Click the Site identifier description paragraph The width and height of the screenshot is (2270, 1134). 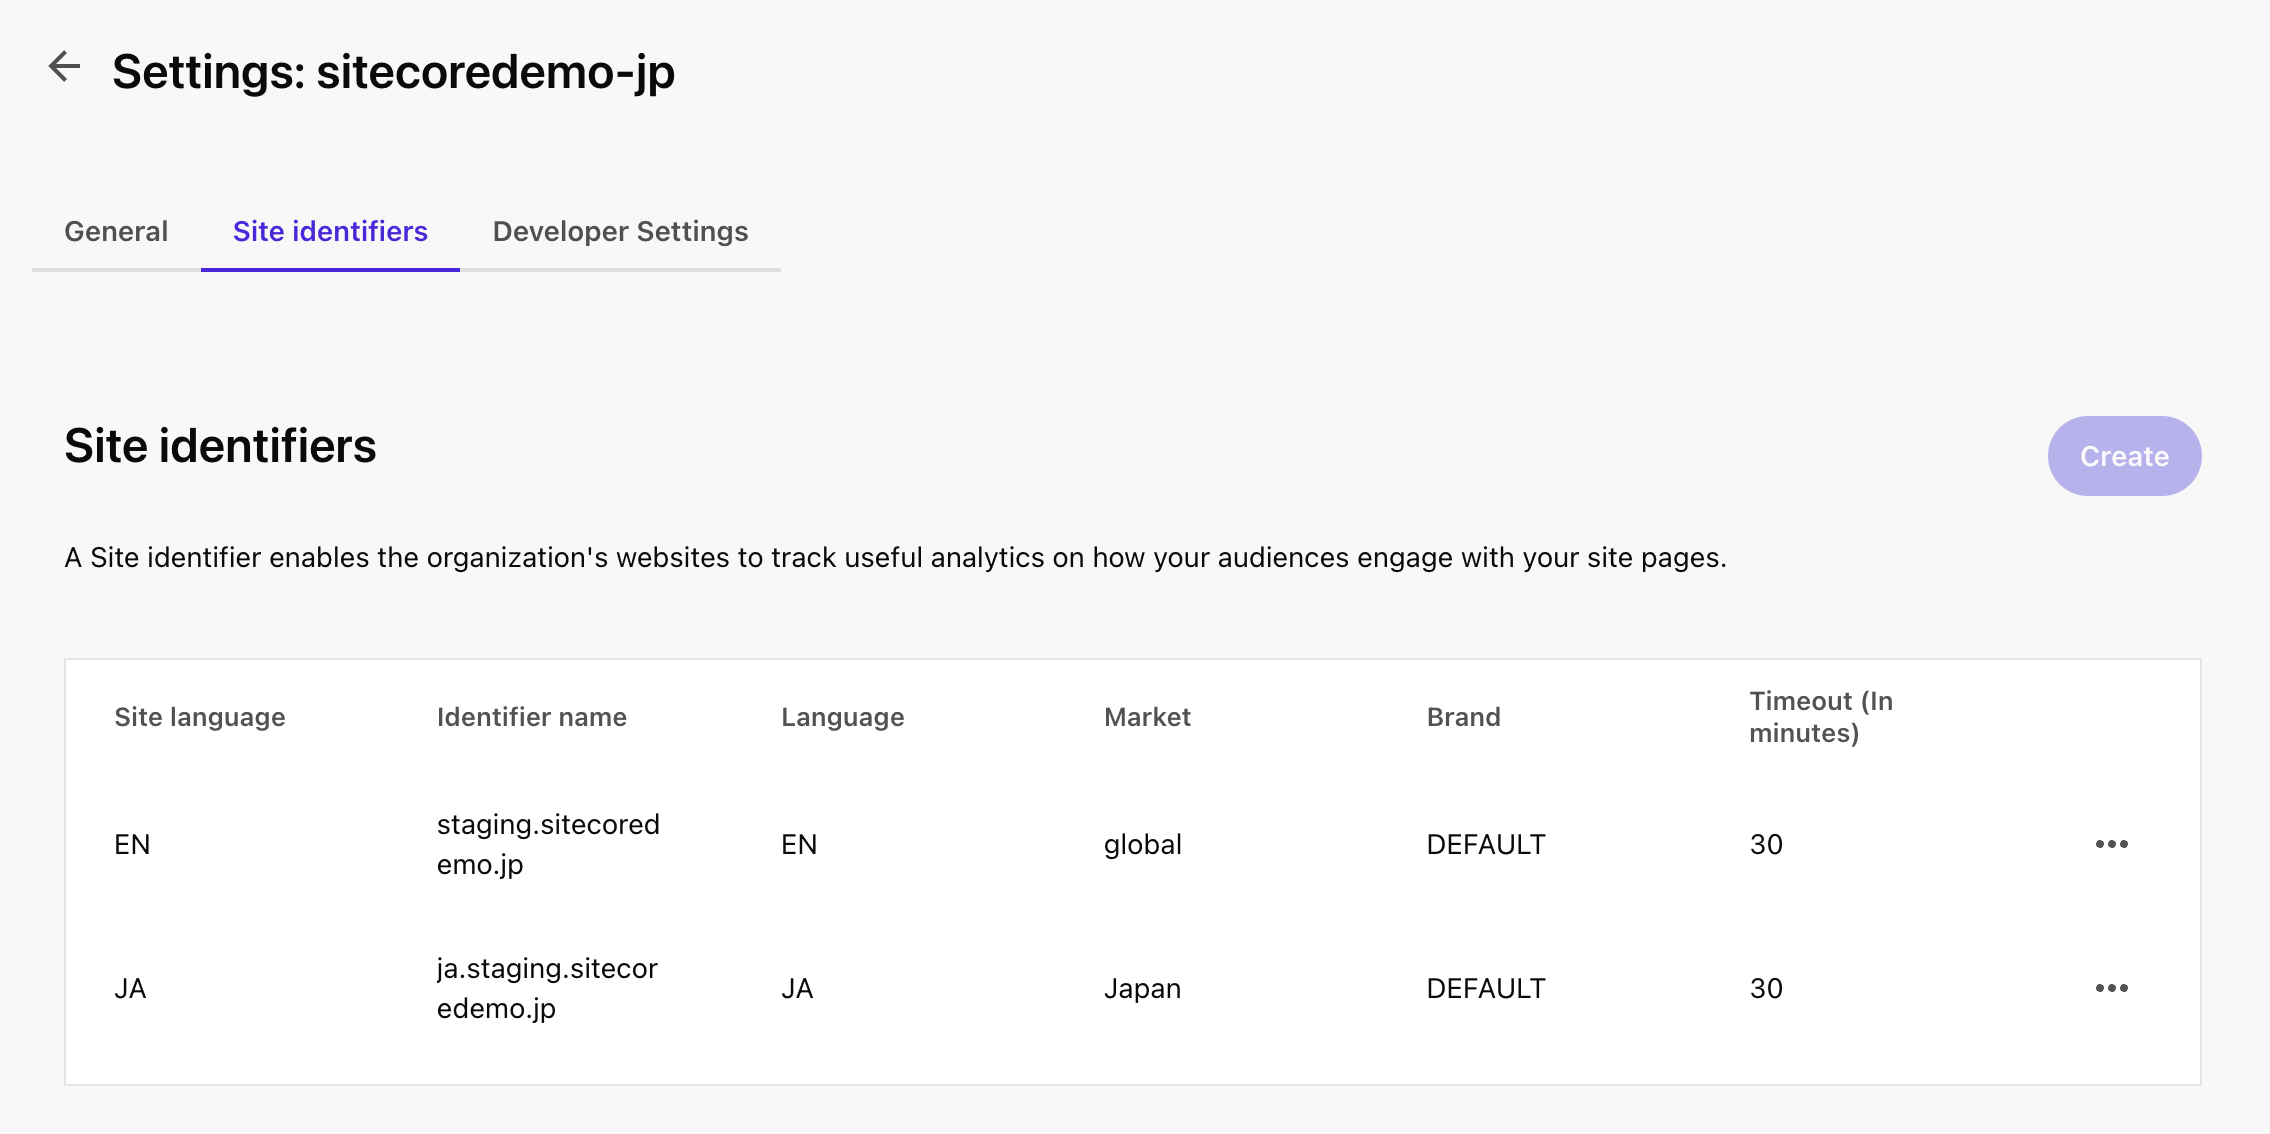point(895,557)
